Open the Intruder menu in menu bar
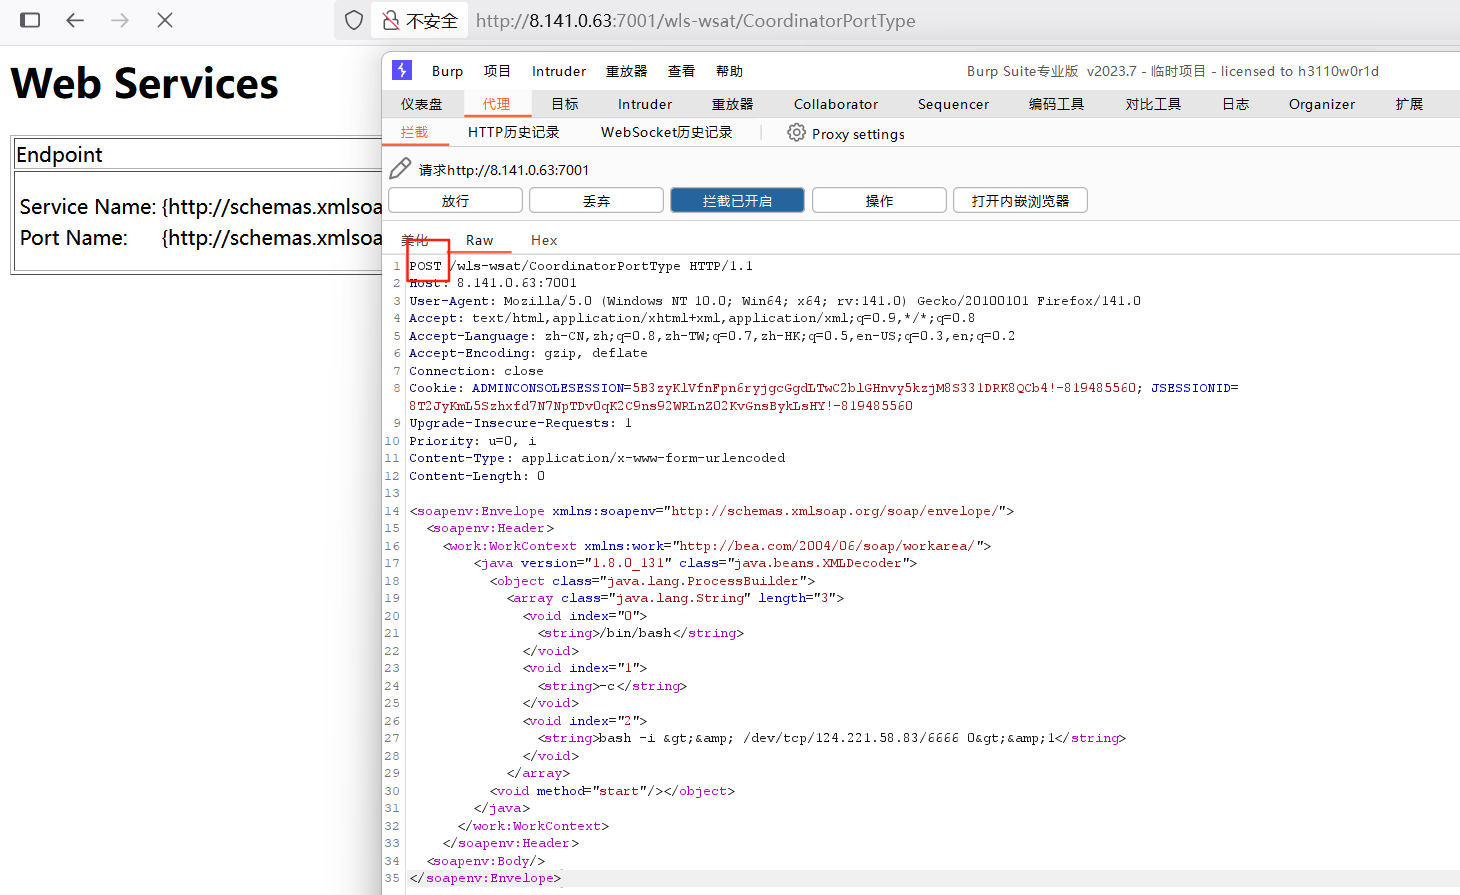The width and height of the screenshot is (1460, 895). (559, 71)
